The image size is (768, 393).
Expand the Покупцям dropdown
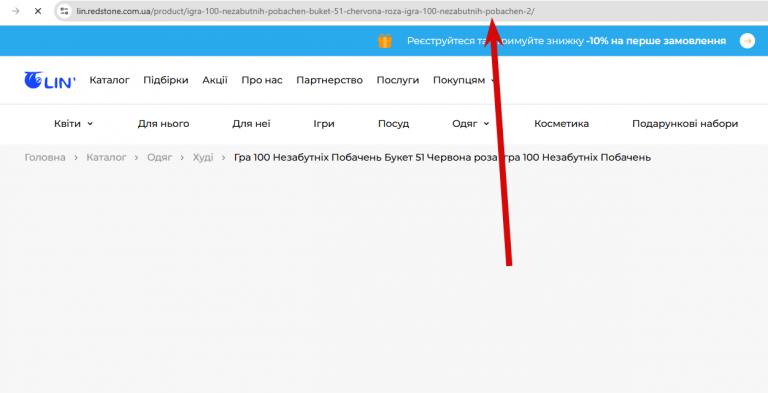[463, 80]
